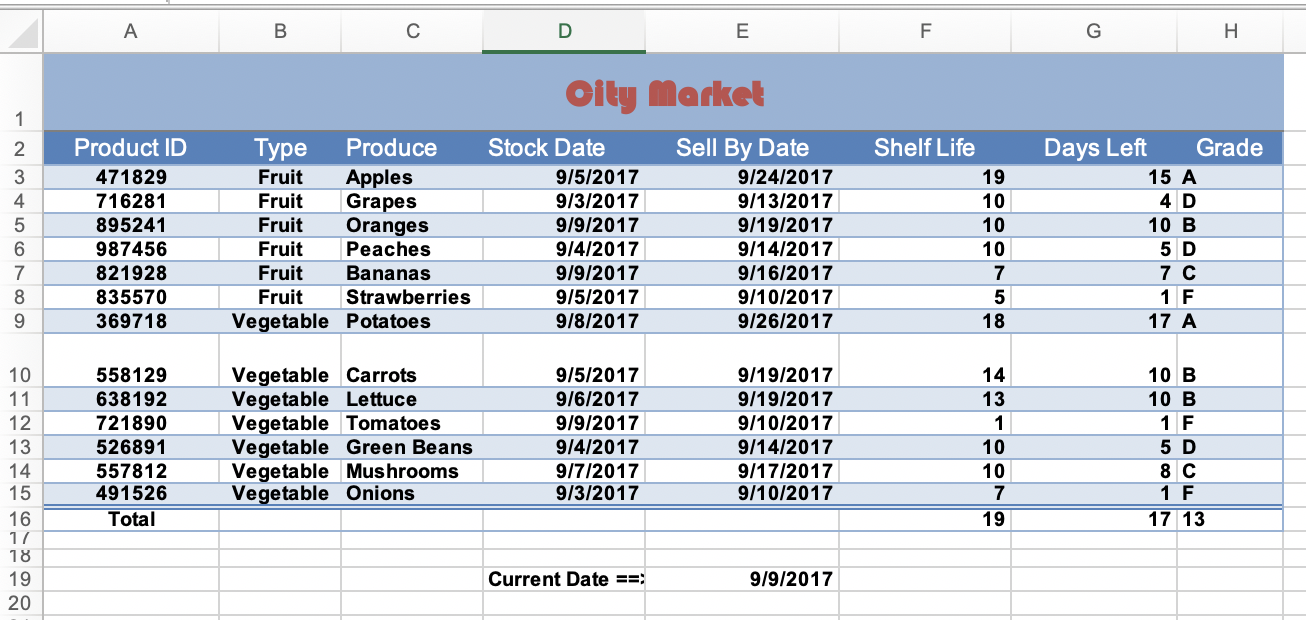Image resolution: width=1306 pixels, height=620 pixels.
Task: Click the Select All triangle corner icon
Action: [20, 31]
